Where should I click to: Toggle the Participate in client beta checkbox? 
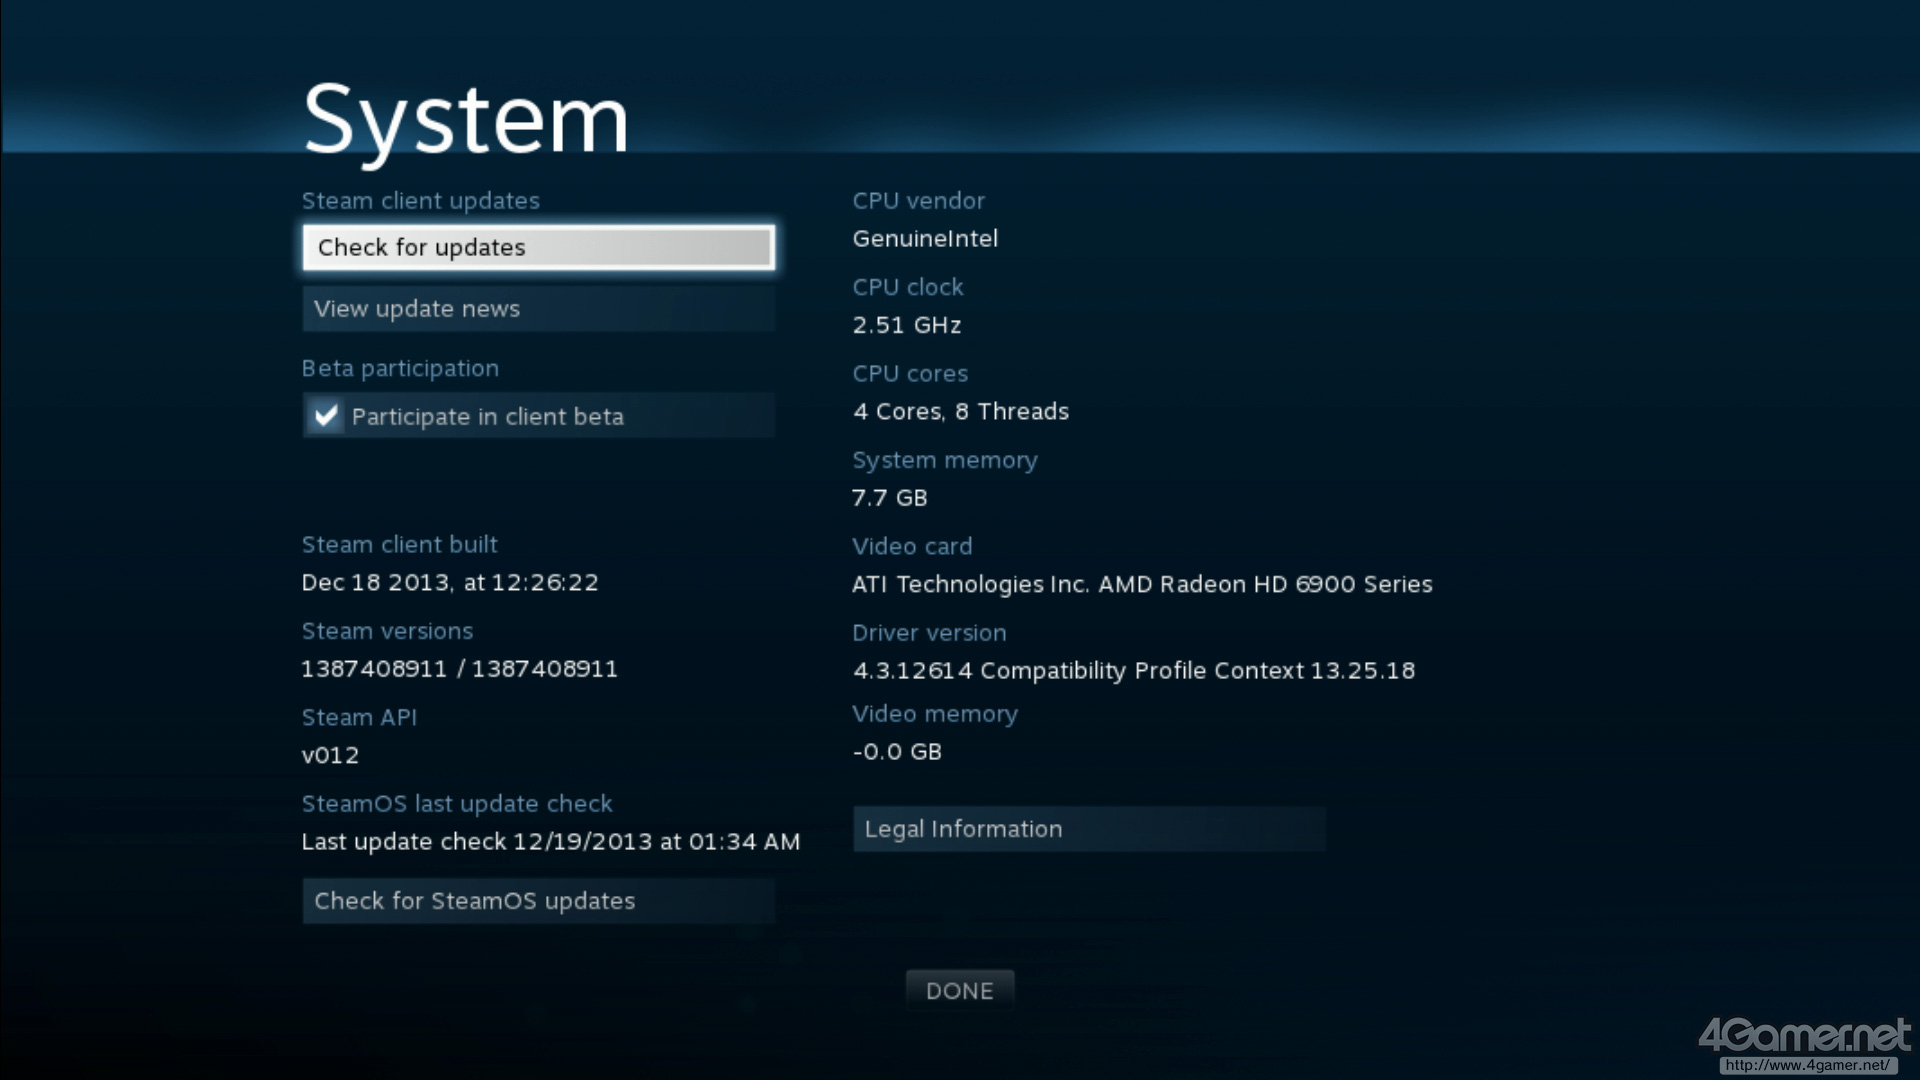326,416
